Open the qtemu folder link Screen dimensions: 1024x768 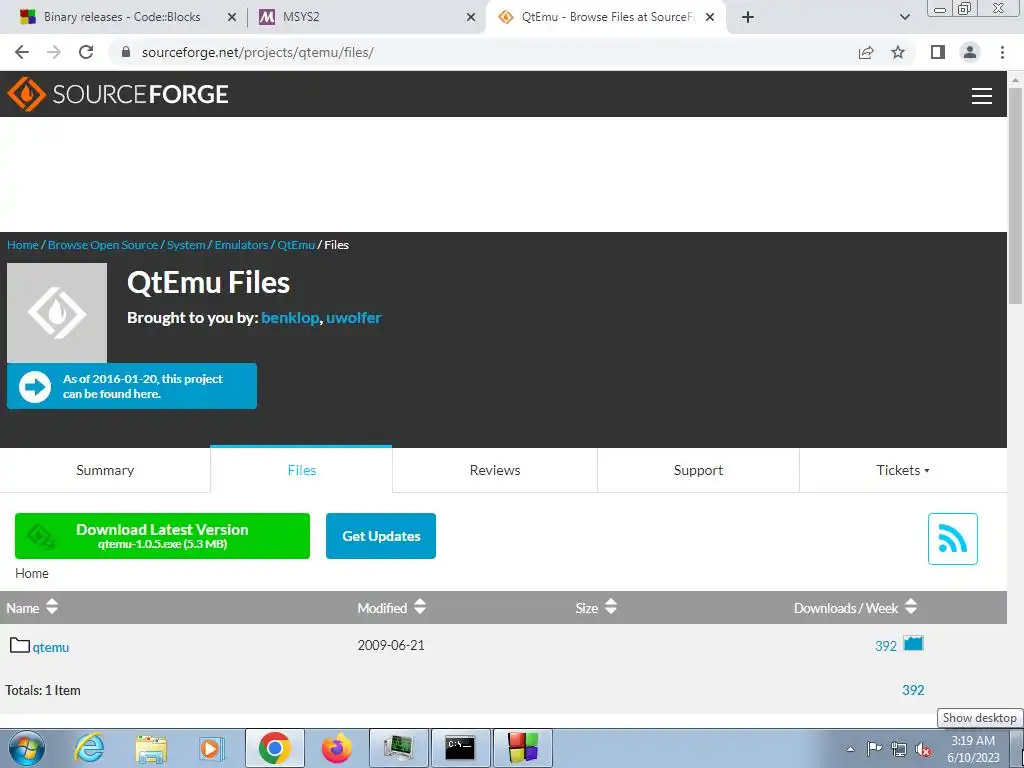pos(51,647)
